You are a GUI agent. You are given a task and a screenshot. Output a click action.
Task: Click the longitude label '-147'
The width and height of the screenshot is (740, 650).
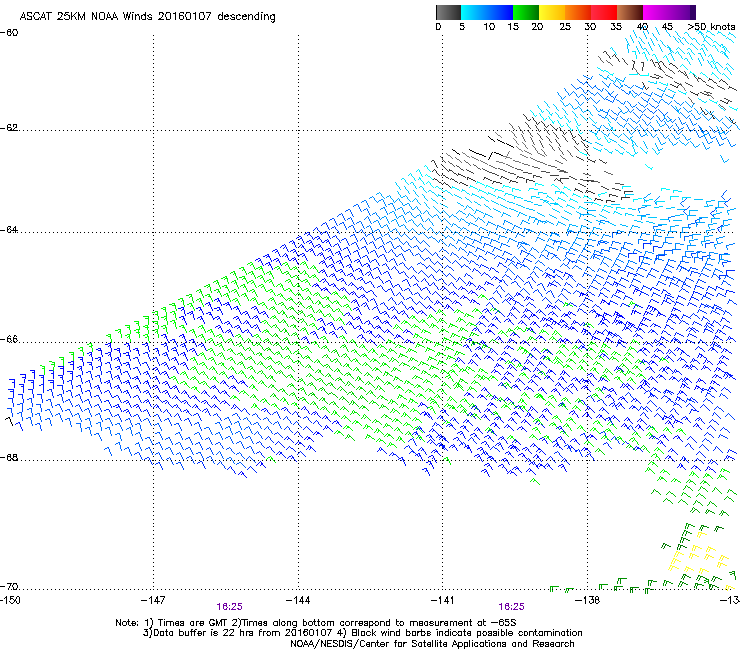[x=153, y=600]
